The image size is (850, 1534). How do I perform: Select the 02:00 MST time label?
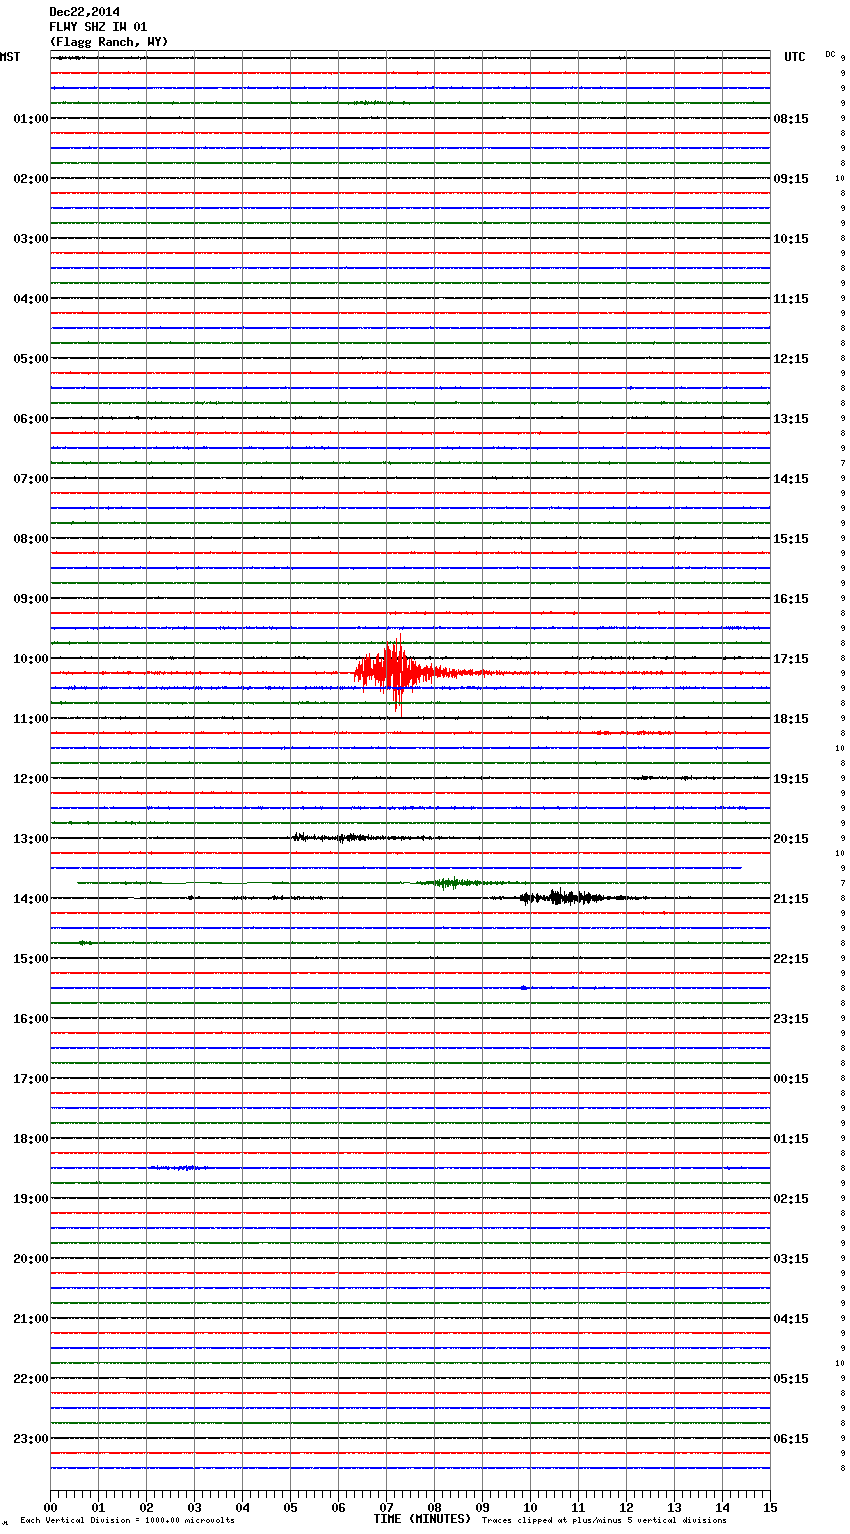point(30,179)
